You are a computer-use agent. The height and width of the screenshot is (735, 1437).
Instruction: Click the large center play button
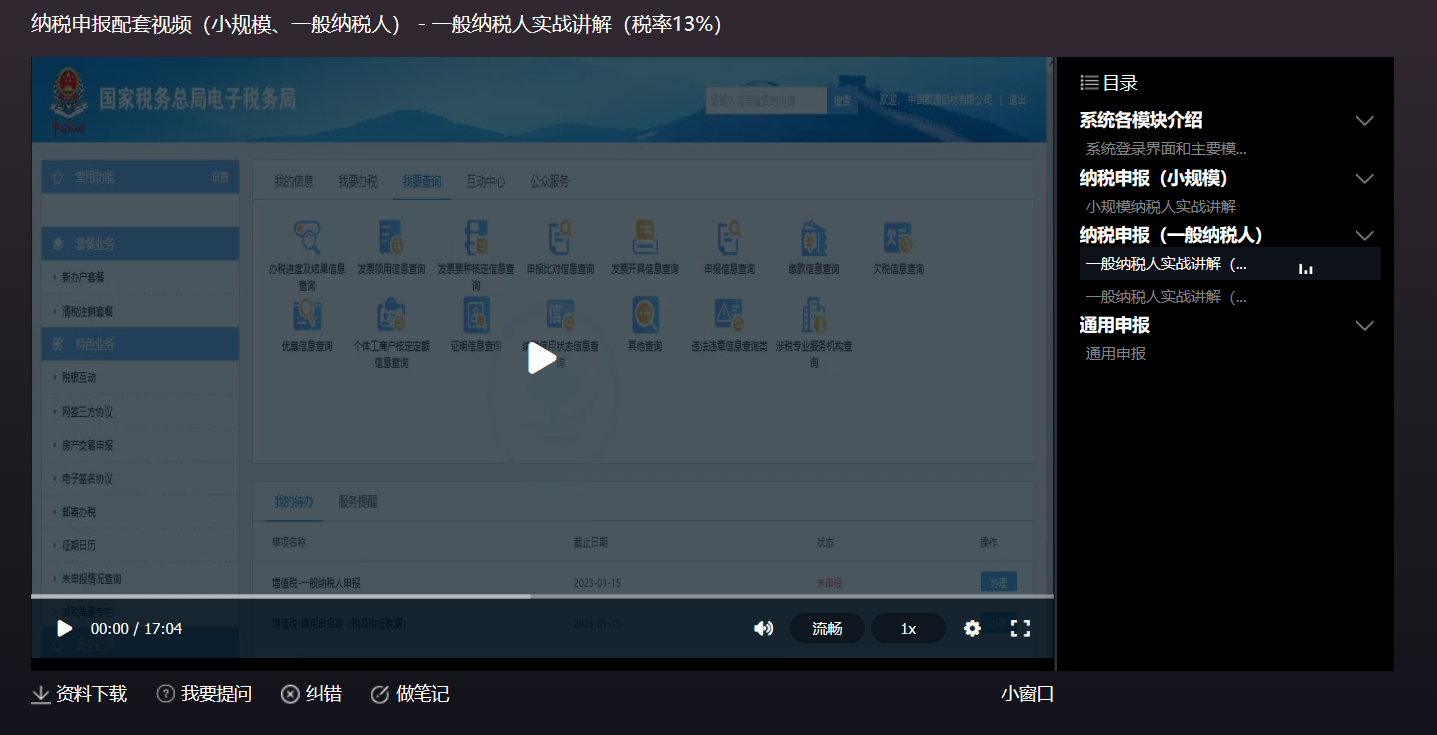point(541,358)
